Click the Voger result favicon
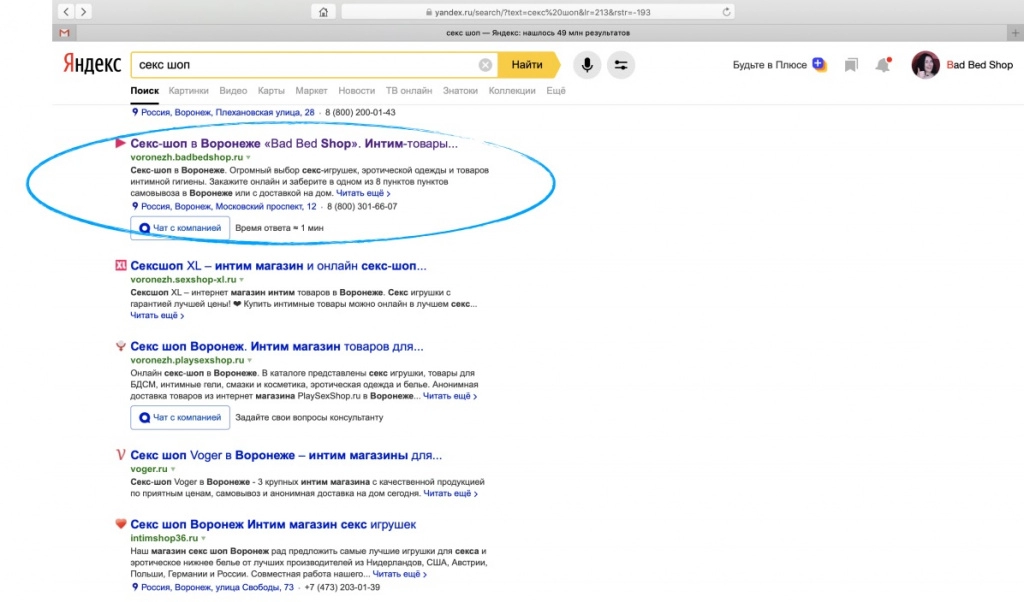This screenshot has width=1024, height=602. point(120,454)
